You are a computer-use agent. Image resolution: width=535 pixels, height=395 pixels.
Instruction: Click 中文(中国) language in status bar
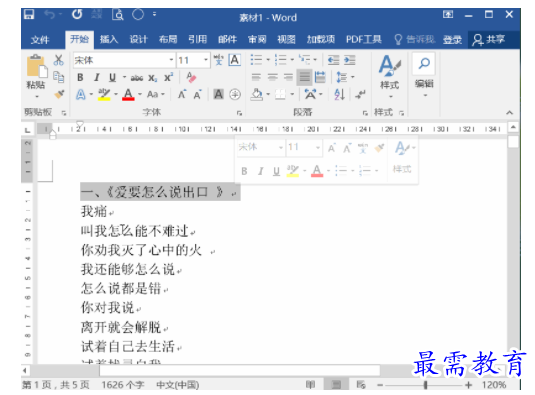178,385
